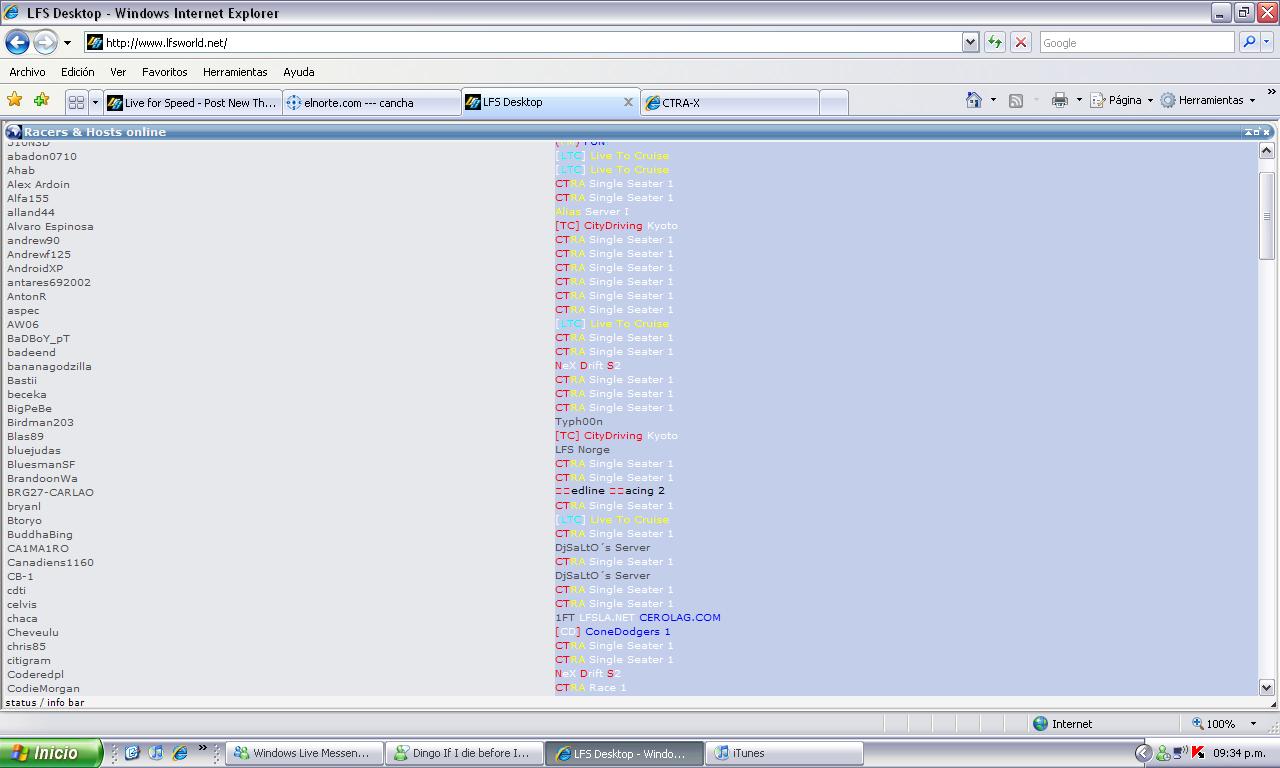Open the tab list dropdown beside Quick Tabs
Viewport: 1280px width, 768px height.
point(95,102)
